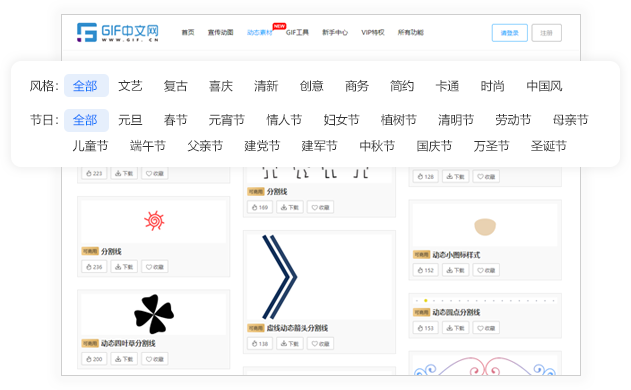Favorite the red spiral 分割线 item
This screenshot has width=631, height=390.
tap(155, 267)
